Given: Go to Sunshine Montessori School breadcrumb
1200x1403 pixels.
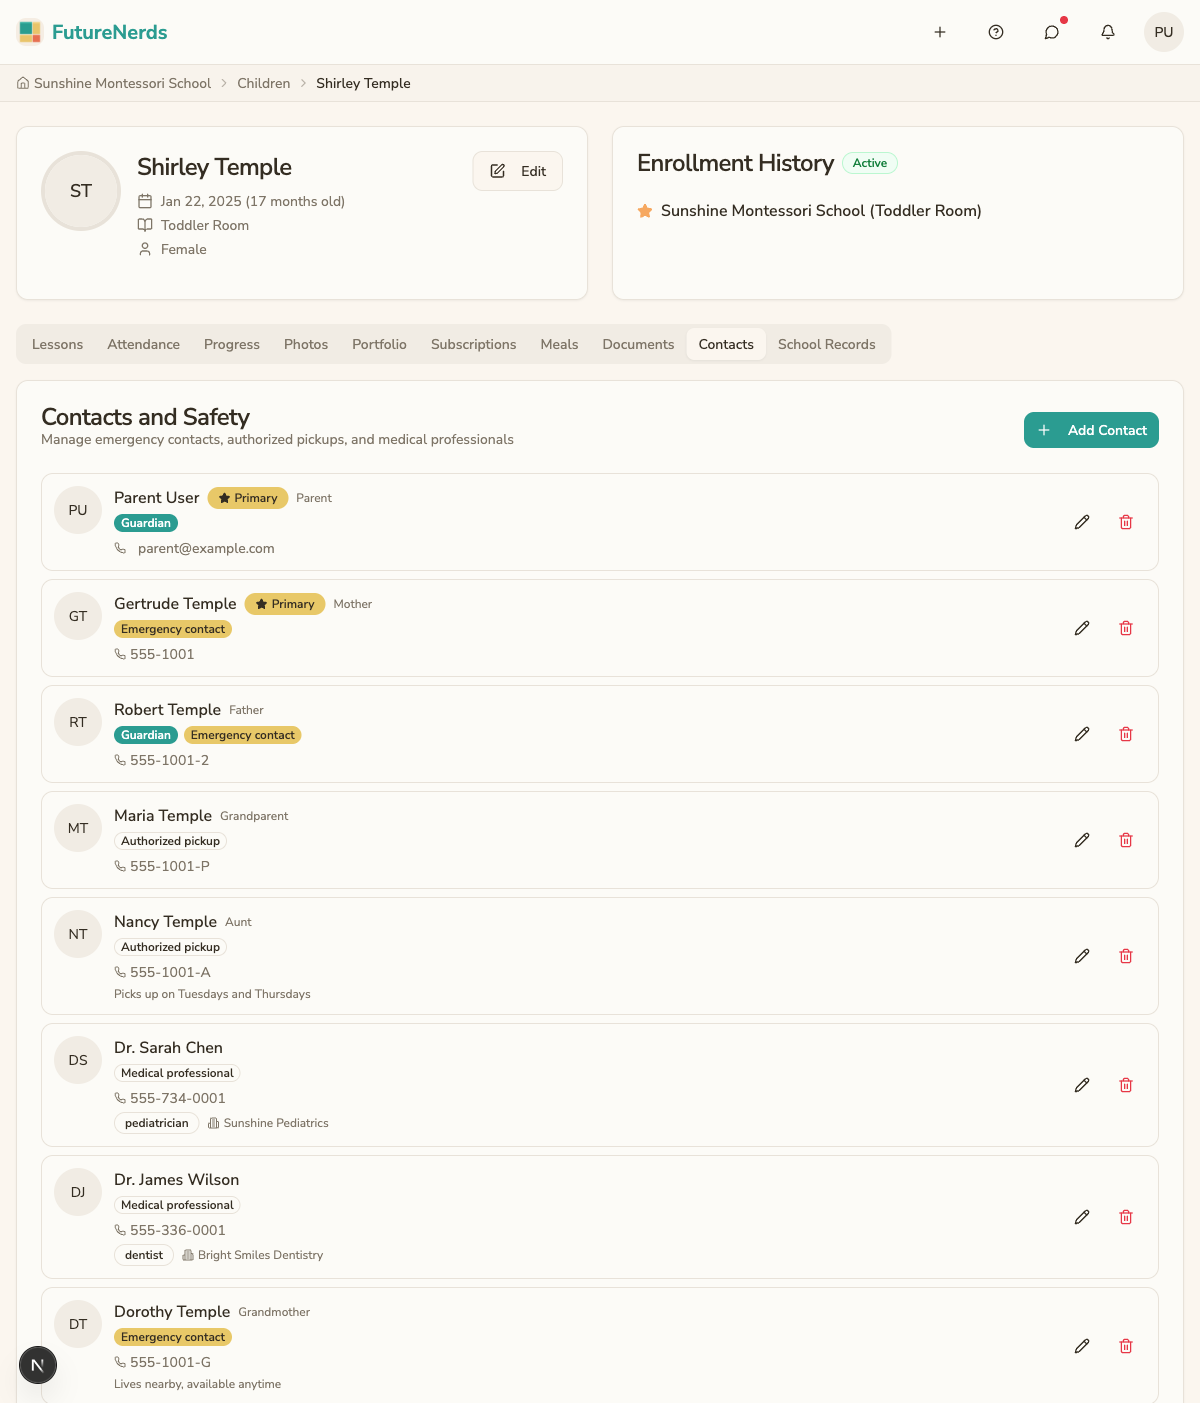Looking at the screenshot, I should pos(114,83).
